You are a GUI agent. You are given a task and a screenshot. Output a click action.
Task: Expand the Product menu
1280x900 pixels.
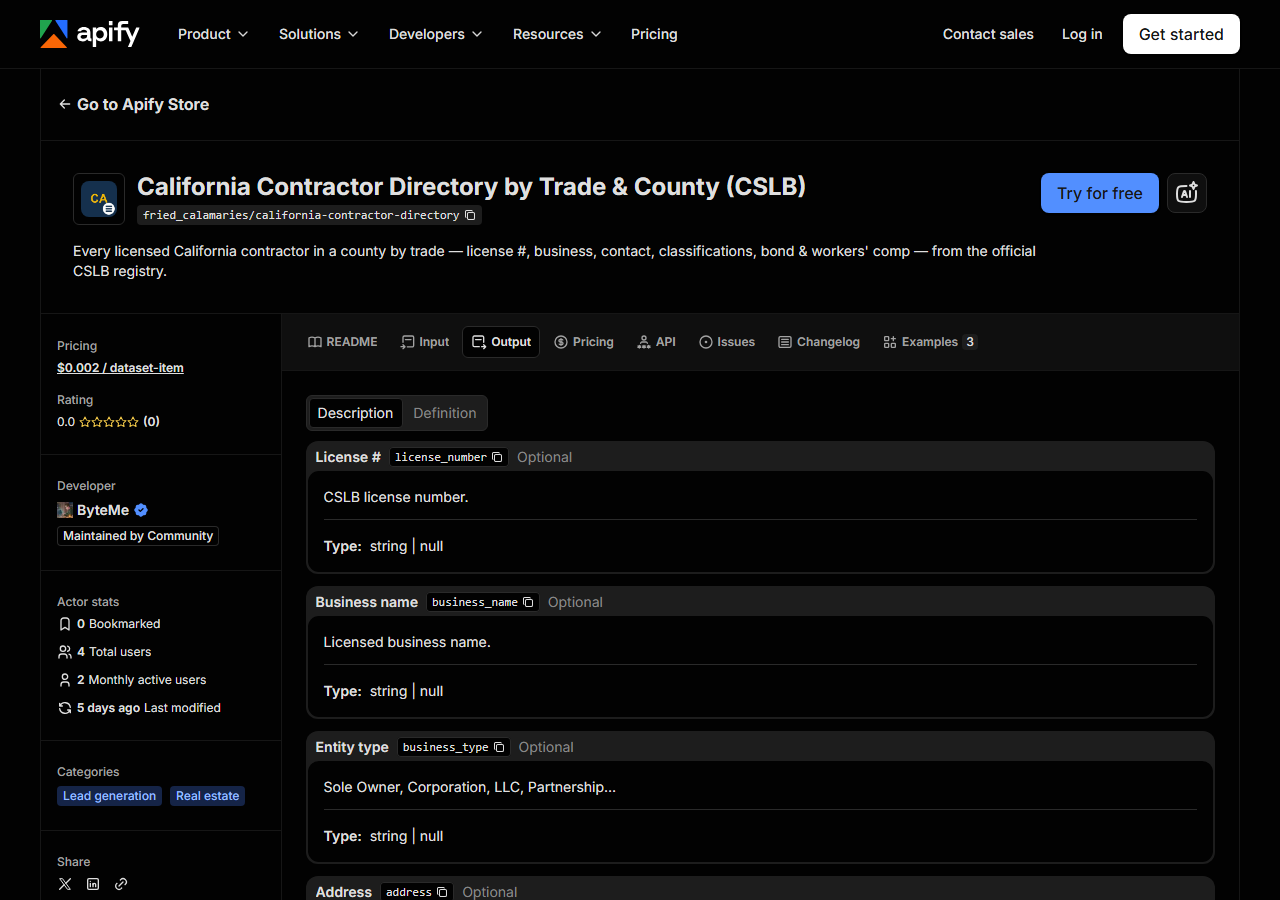pos(213,34)
